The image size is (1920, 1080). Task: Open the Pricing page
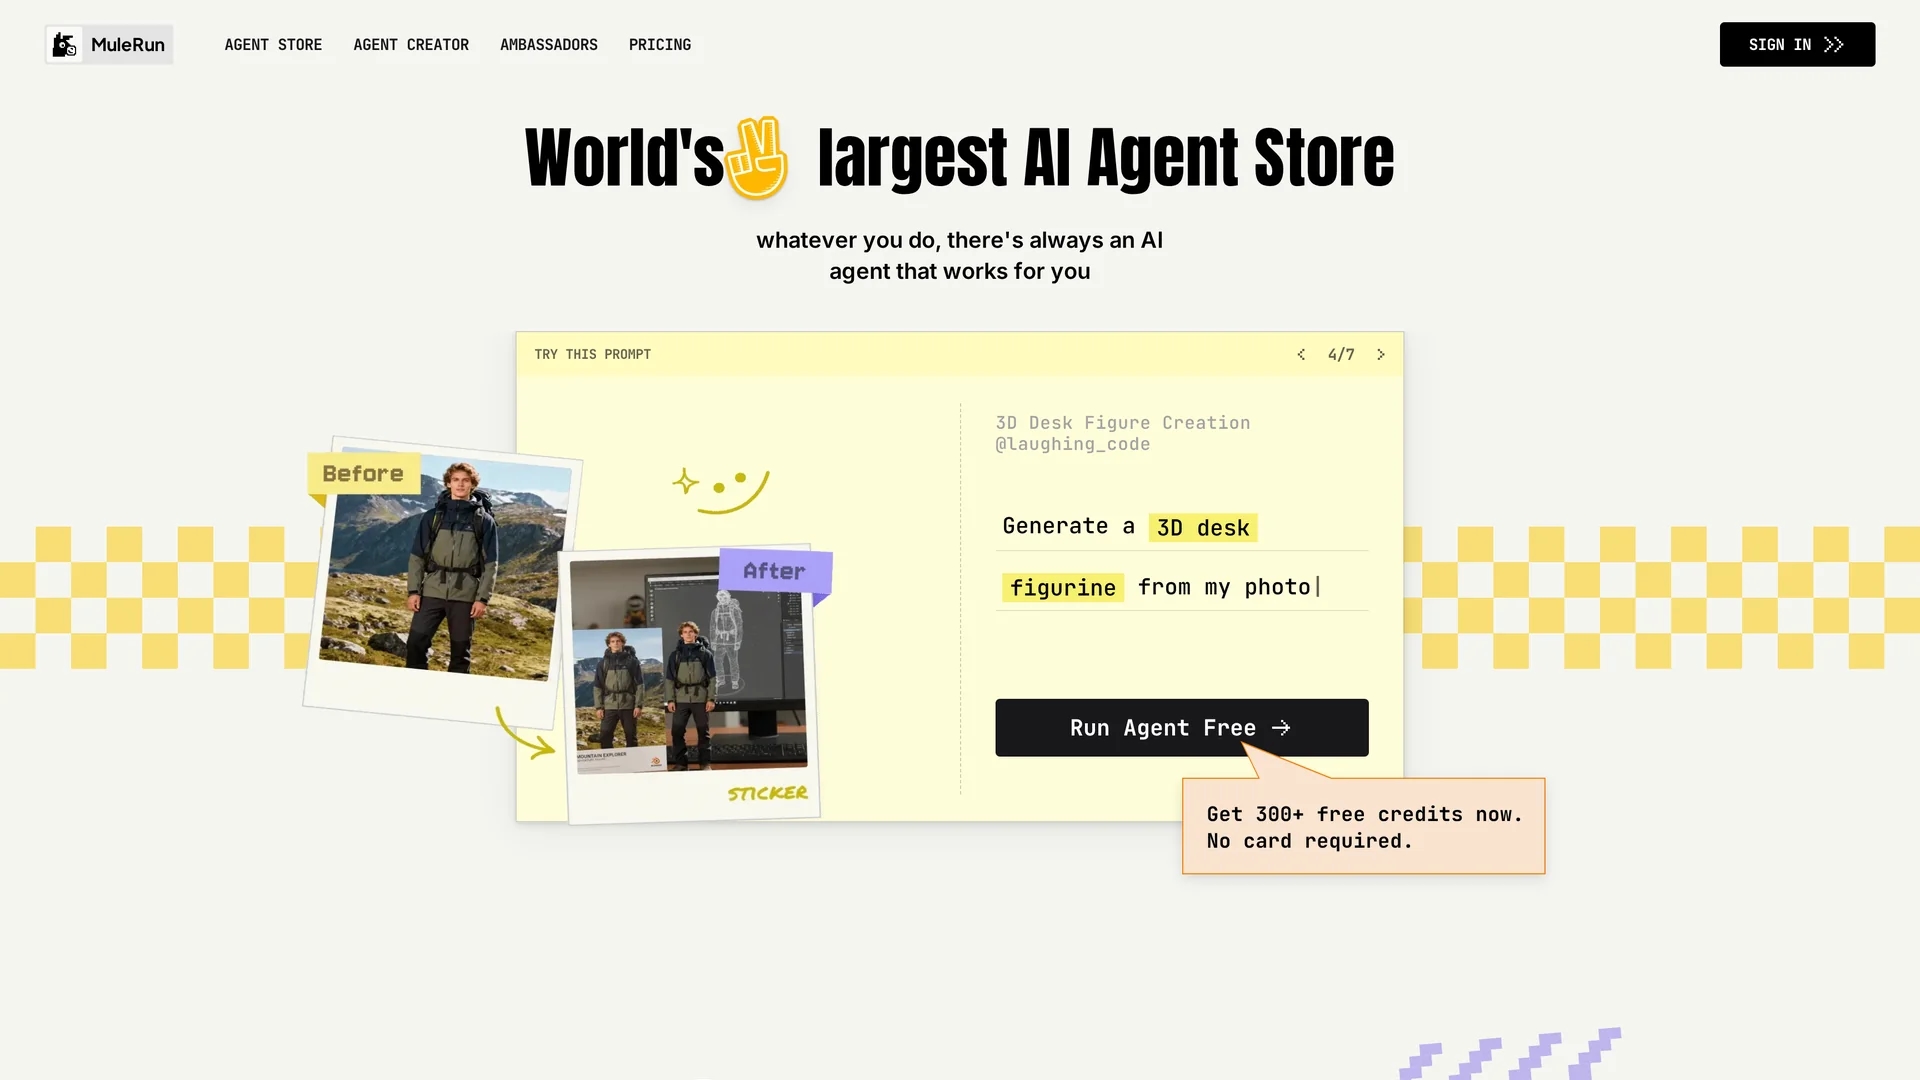(660, 45)
